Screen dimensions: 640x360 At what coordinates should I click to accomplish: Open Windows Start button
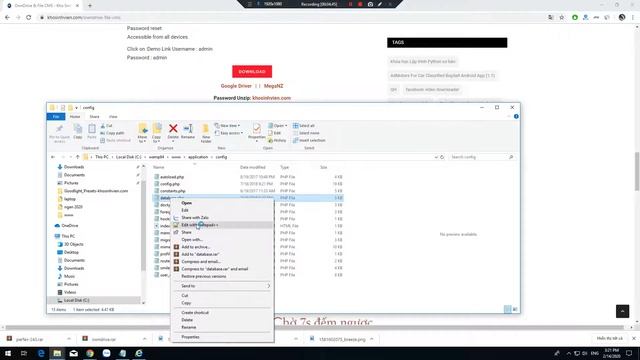pos(8,353)
